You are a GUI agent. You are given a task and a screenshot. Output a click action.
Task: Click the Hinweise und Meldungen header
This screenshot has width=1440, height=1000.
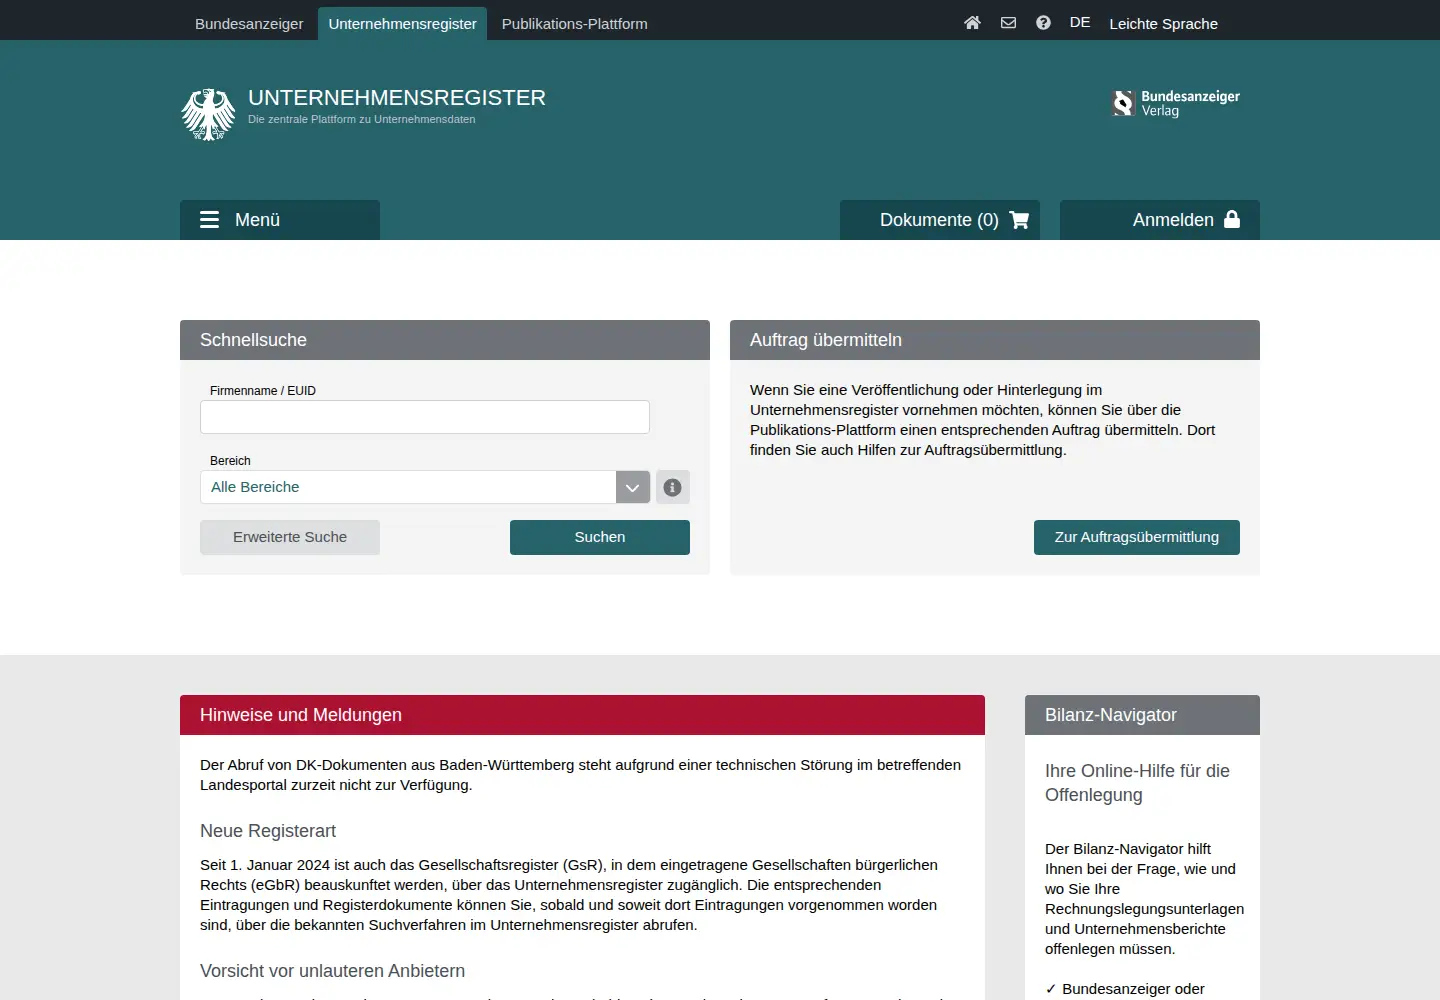582,715
